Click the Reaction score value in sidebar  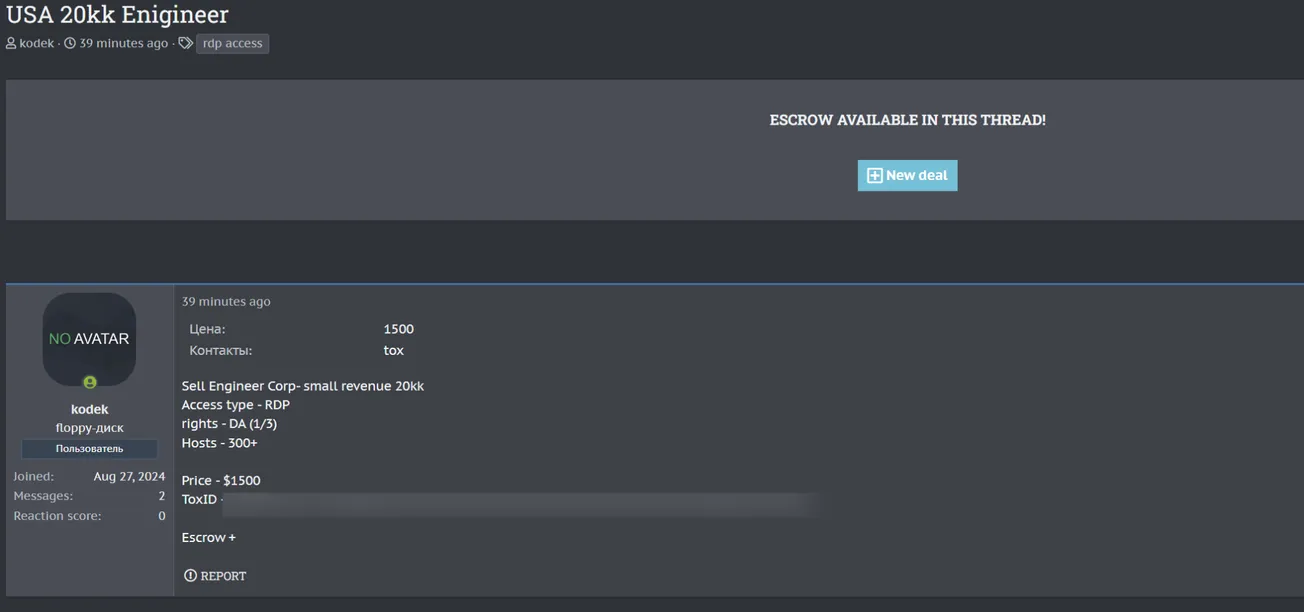click(161, 516)
